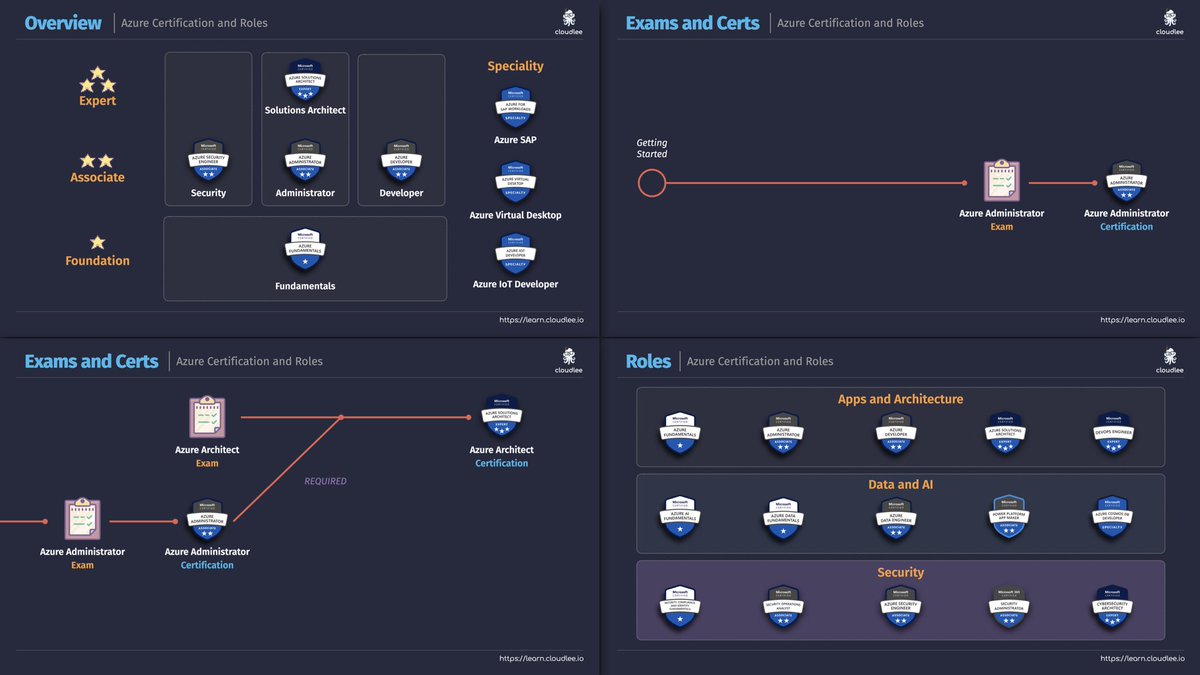Select the Azure Architect exam clipboard icon

tap(207, 418)
